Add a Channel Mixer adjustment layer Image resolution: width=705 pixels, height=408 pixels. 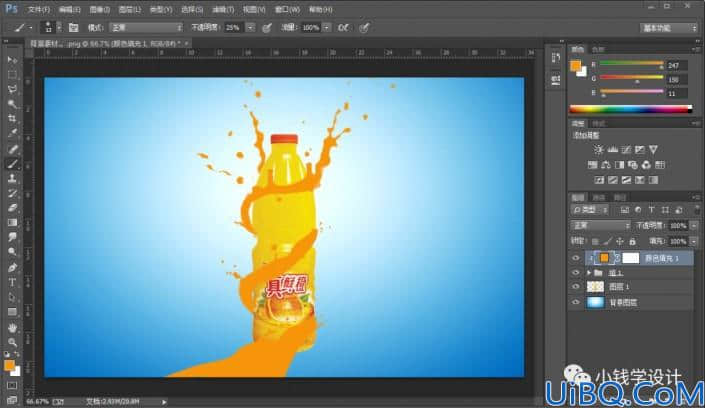click(646, 165)
